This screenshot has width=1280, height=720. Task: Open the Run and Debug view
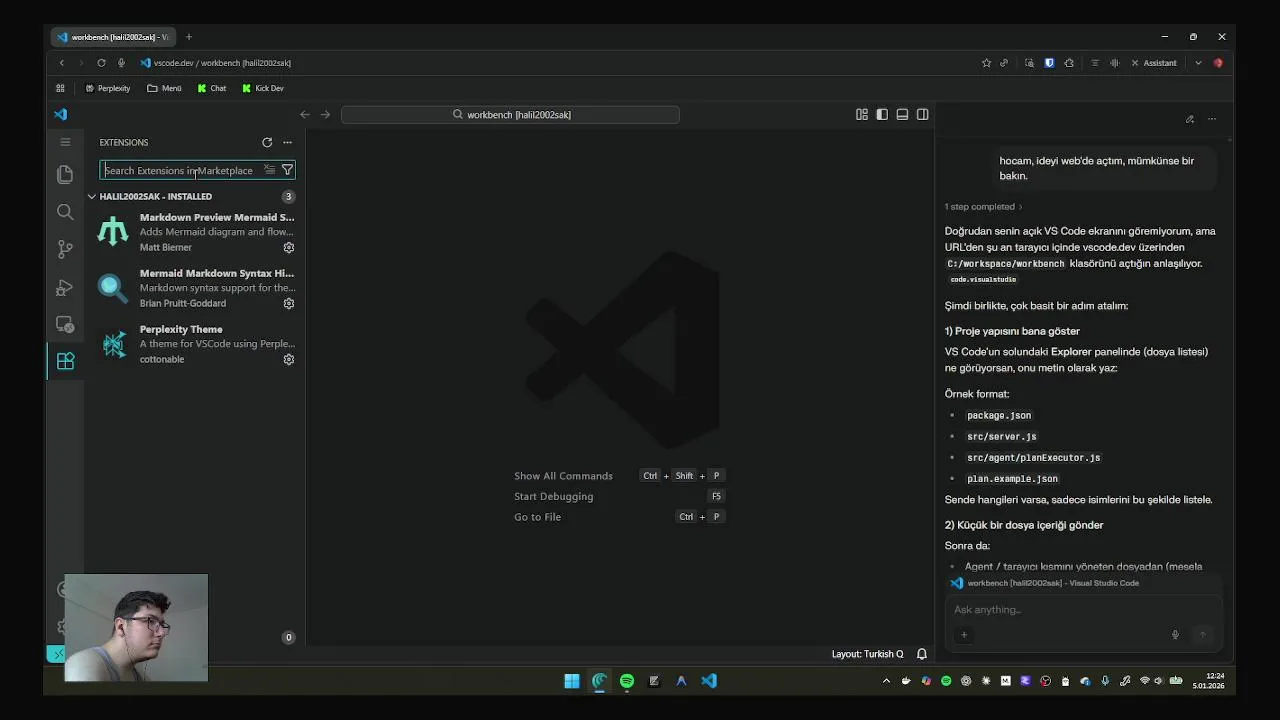pyautogui.click(x=65, y=287)
